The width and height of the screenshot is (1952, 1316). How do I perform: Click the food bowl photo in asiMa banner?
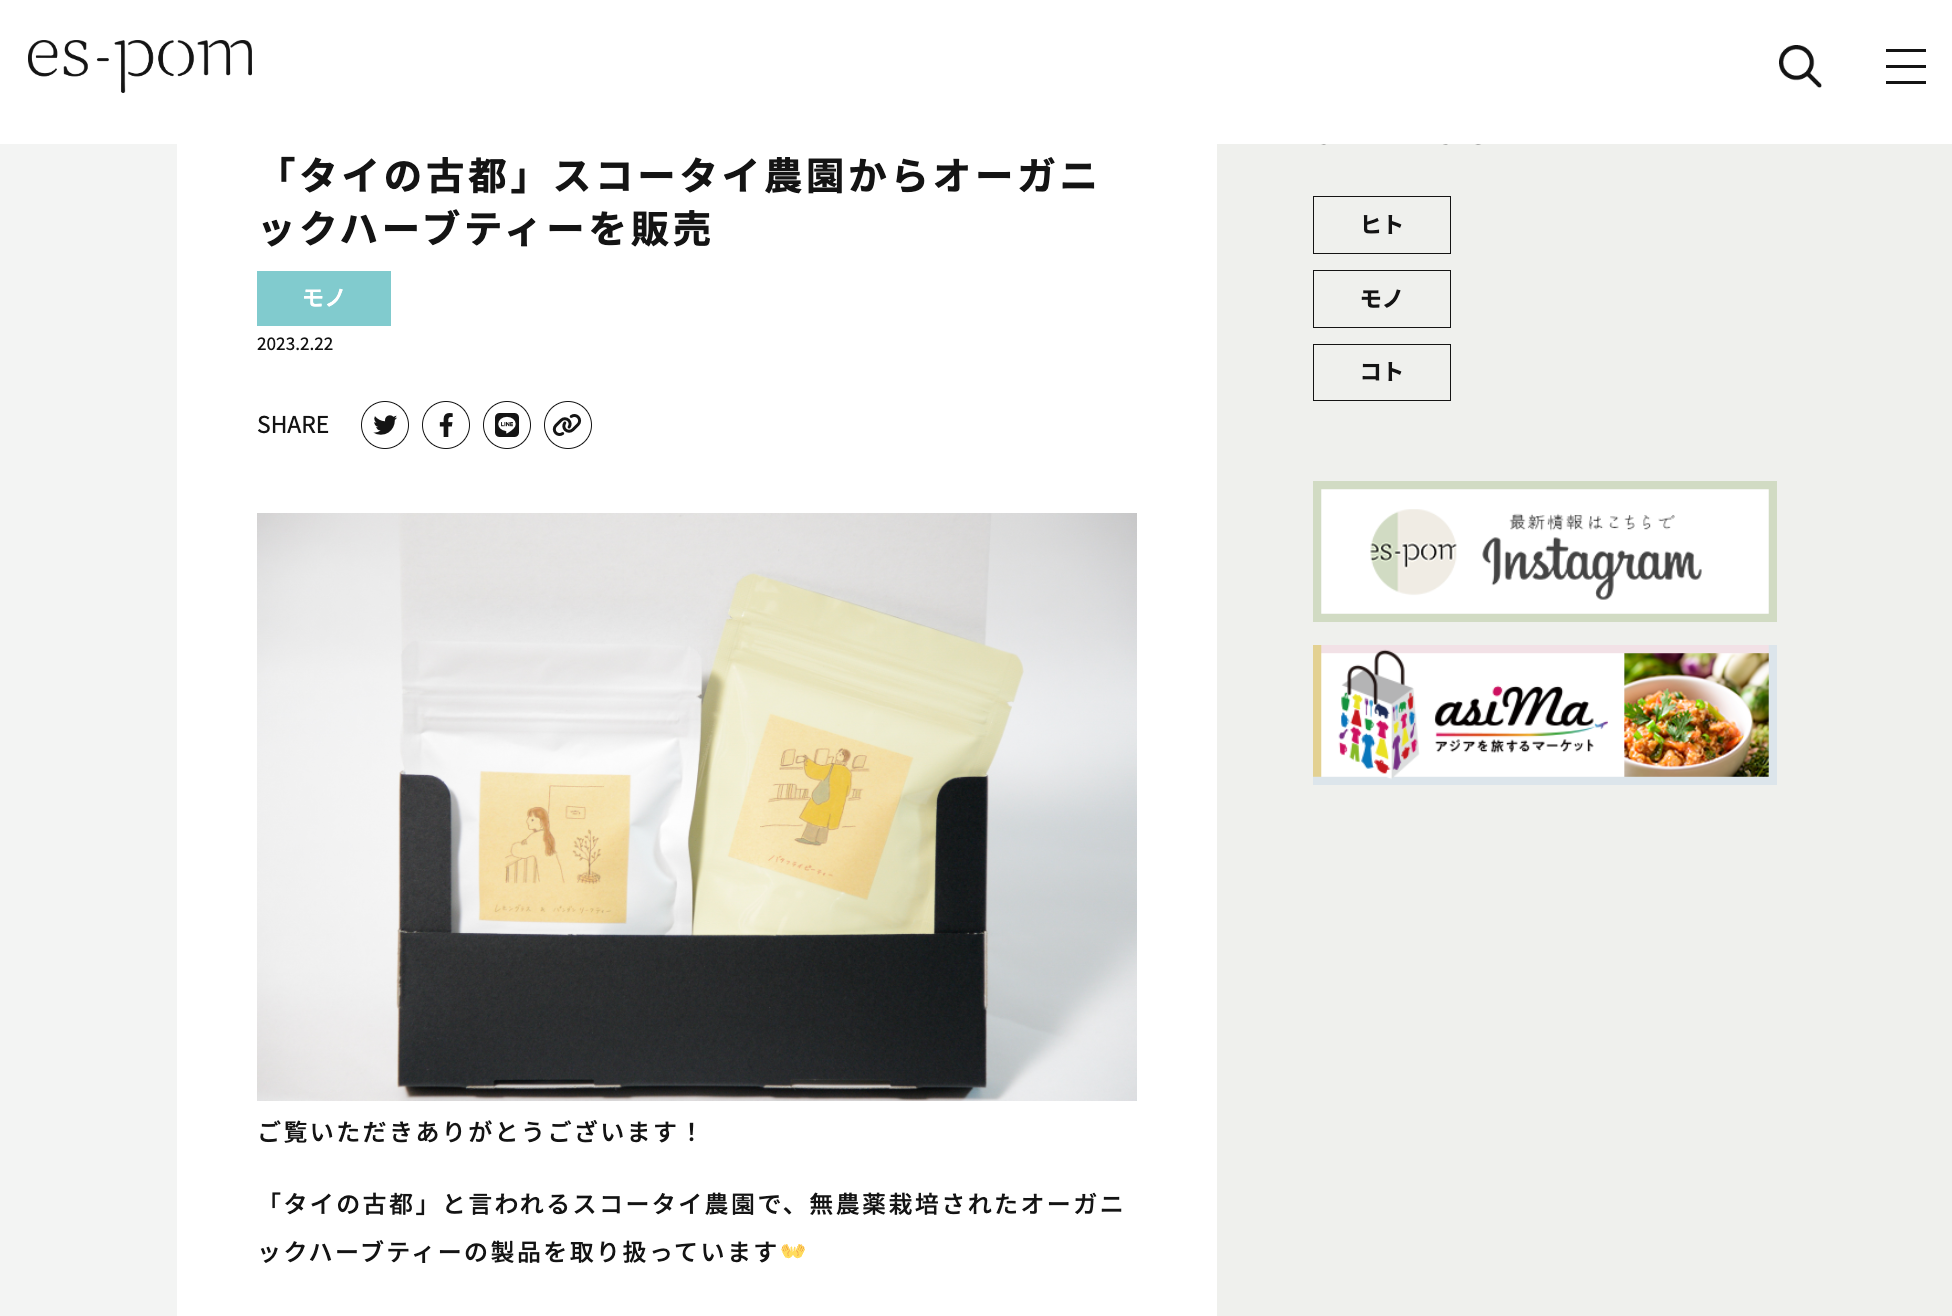coord(1696,714)
